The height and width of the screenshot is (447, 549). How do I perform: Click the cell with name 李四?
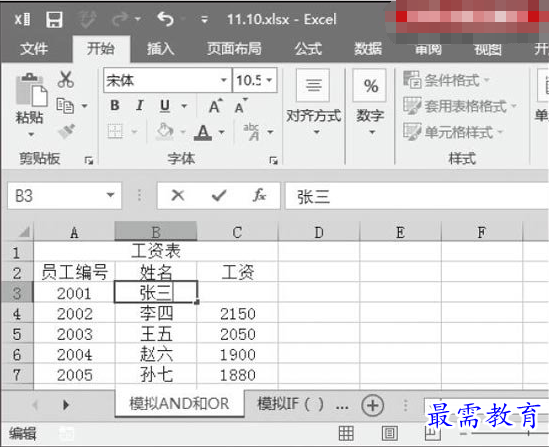click(x=156, y=313)
